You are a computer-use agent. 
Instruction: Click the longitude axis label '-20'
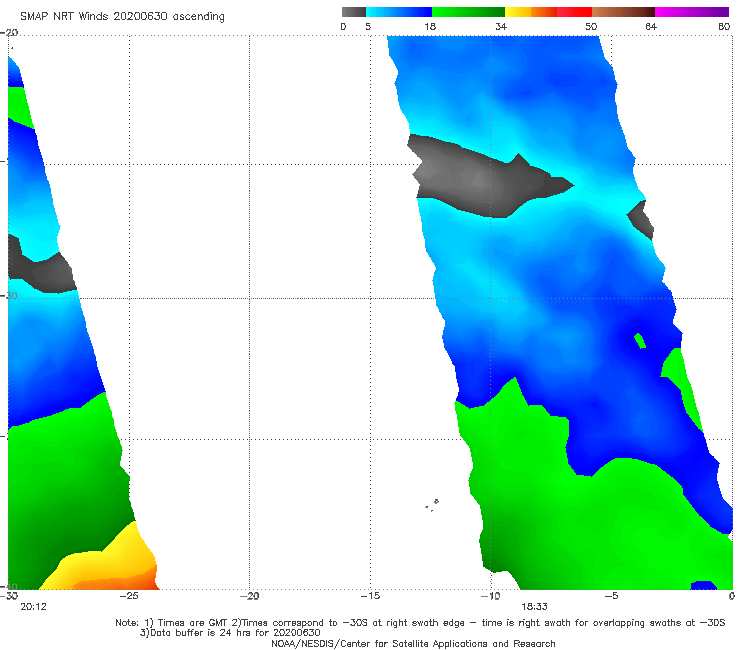click(x=249, y=596)
